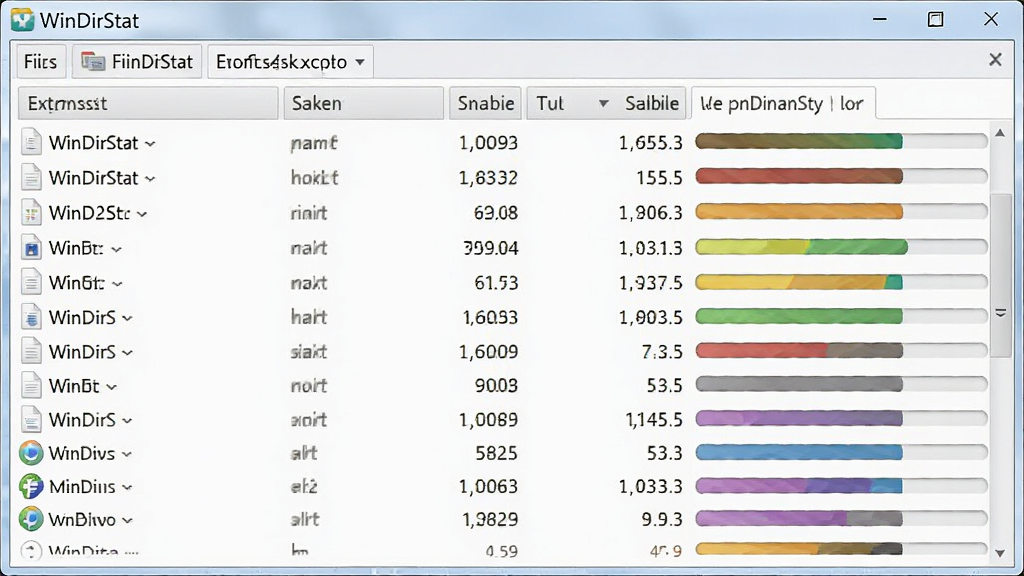
Task: Select the 'pamt' cell
Action: tap(313, 143)
